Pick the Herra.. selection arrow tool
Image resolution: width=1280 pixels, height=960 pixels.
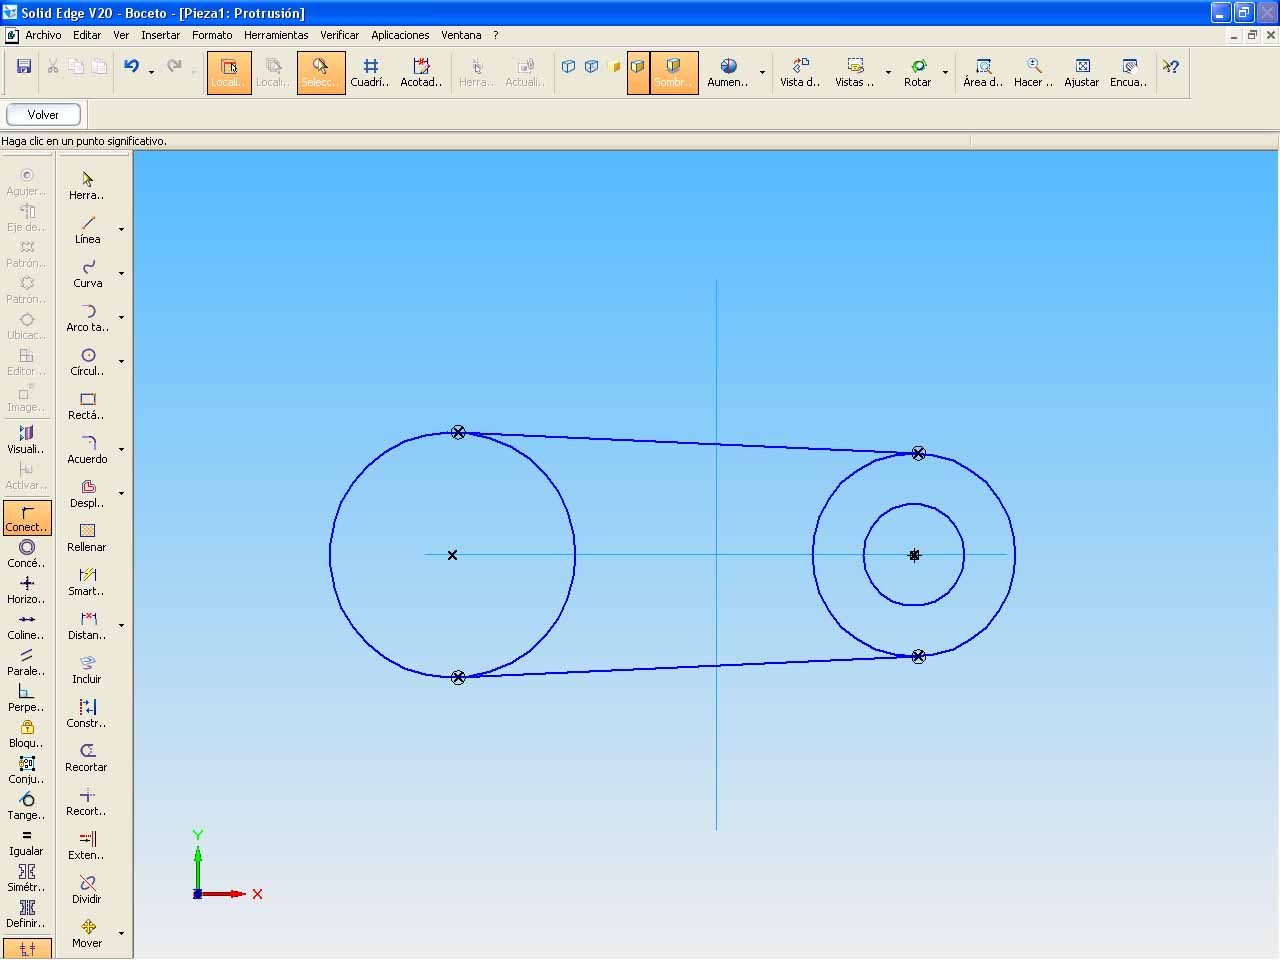pos(87,186)
